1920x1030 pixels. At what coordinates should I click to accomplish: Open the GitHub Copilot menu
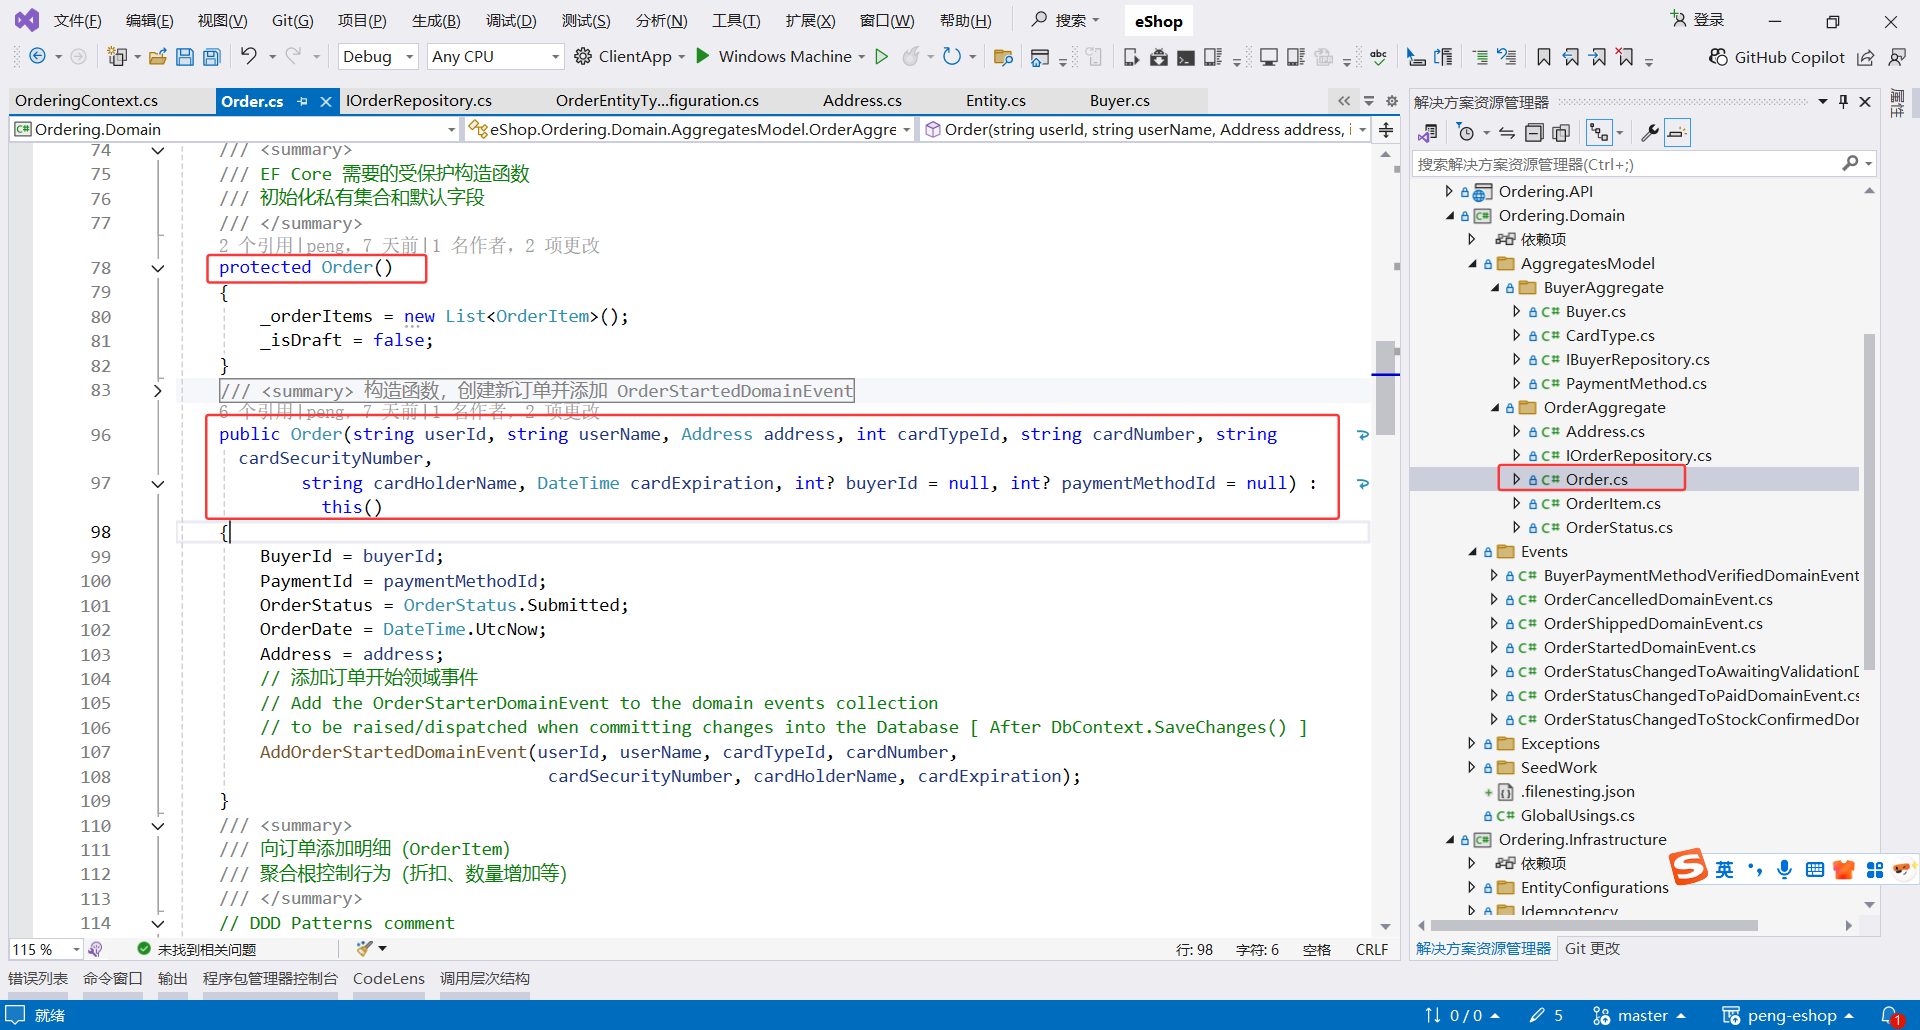[x=1777, y=57]
